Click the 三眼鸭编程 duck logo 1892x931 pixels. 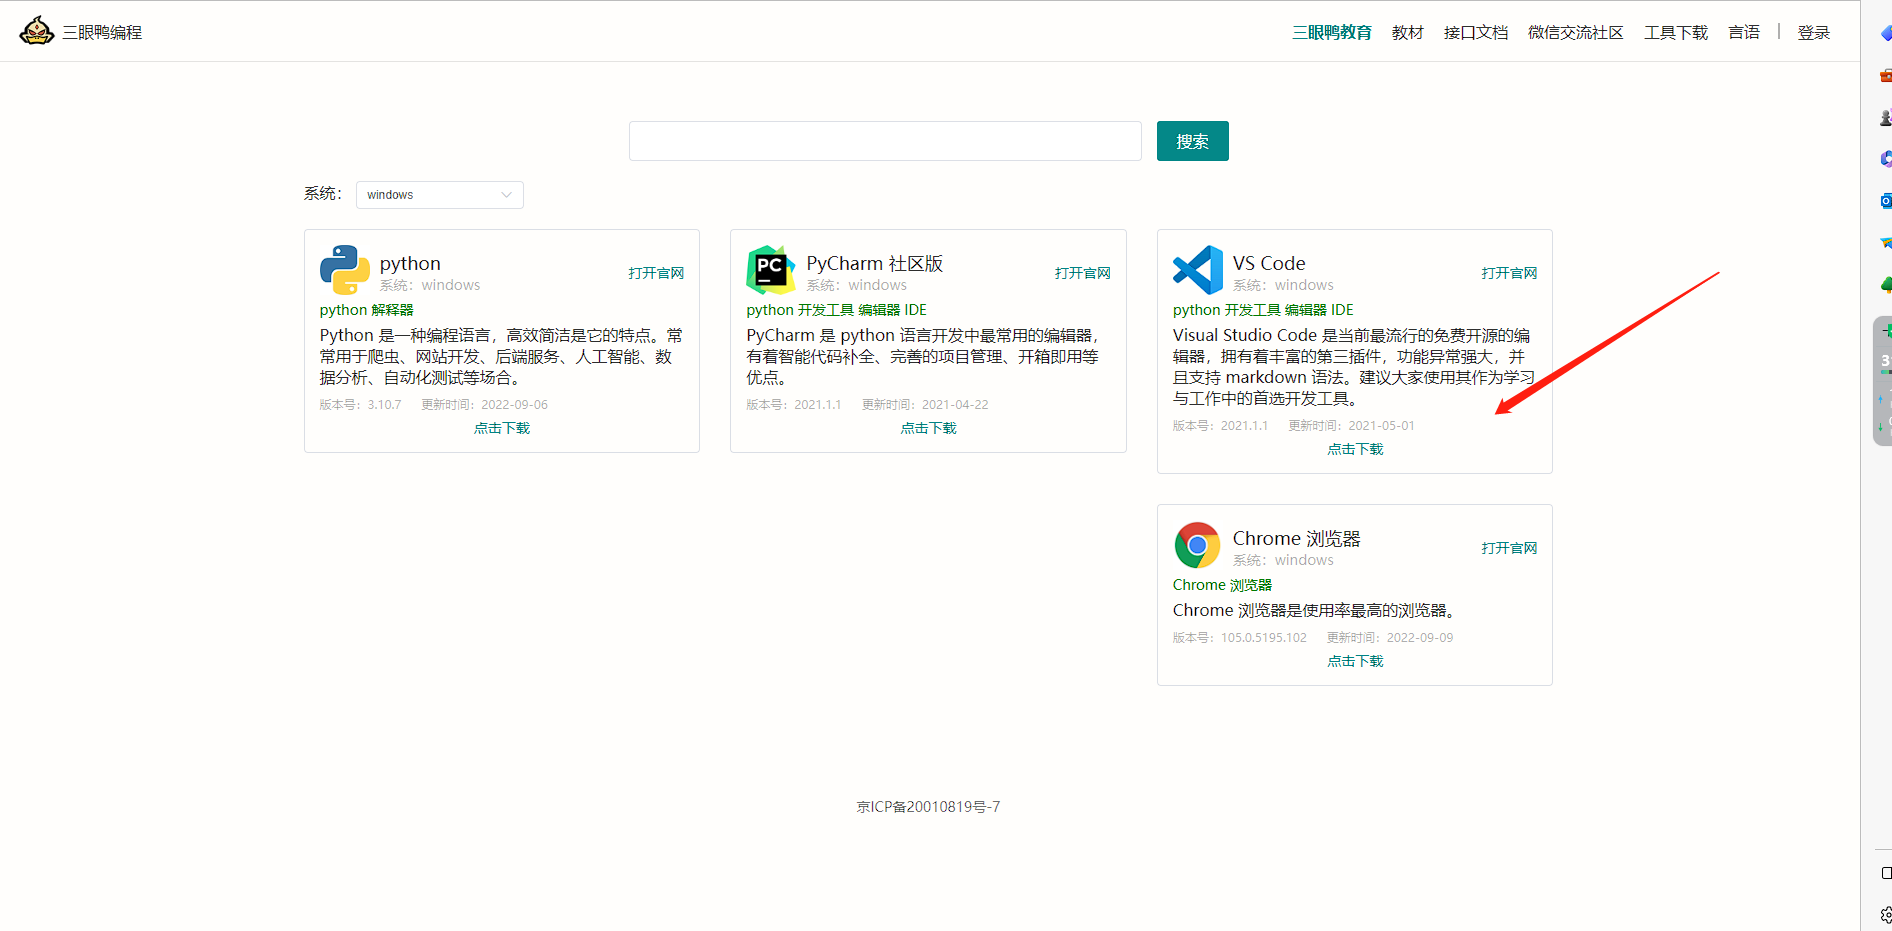[37, 31]
